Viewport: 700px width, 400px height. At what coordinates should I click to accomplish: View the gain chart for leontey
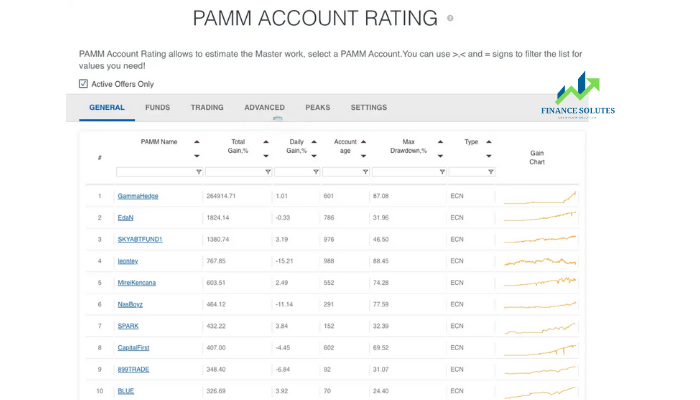pos(540,261)
